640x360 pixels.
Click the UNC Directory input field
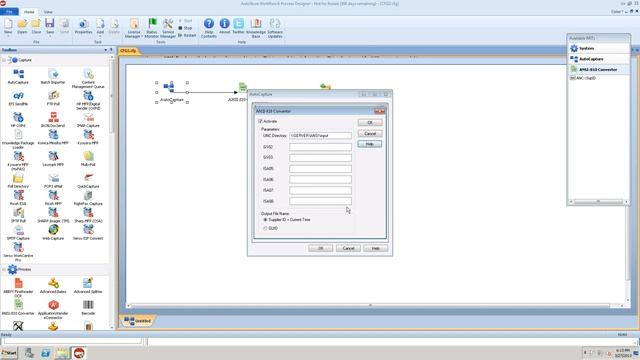coord(320,136)
